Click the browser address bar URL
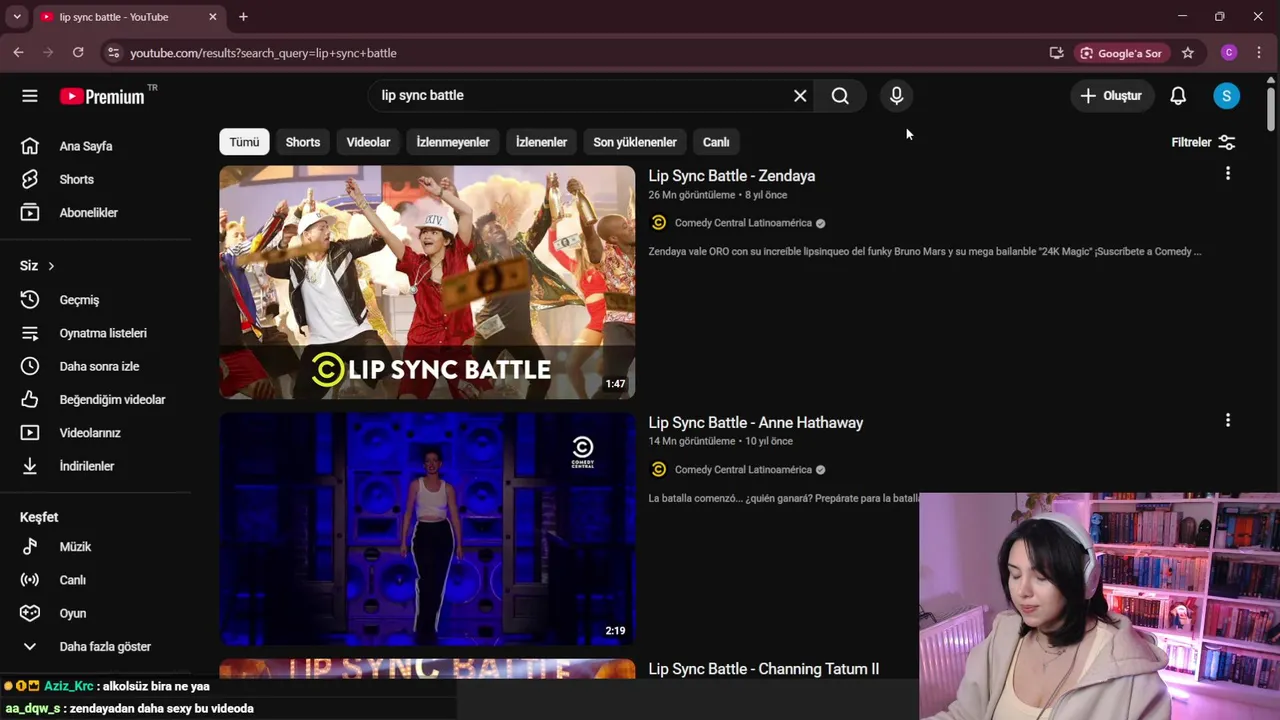 click(264, 53)
